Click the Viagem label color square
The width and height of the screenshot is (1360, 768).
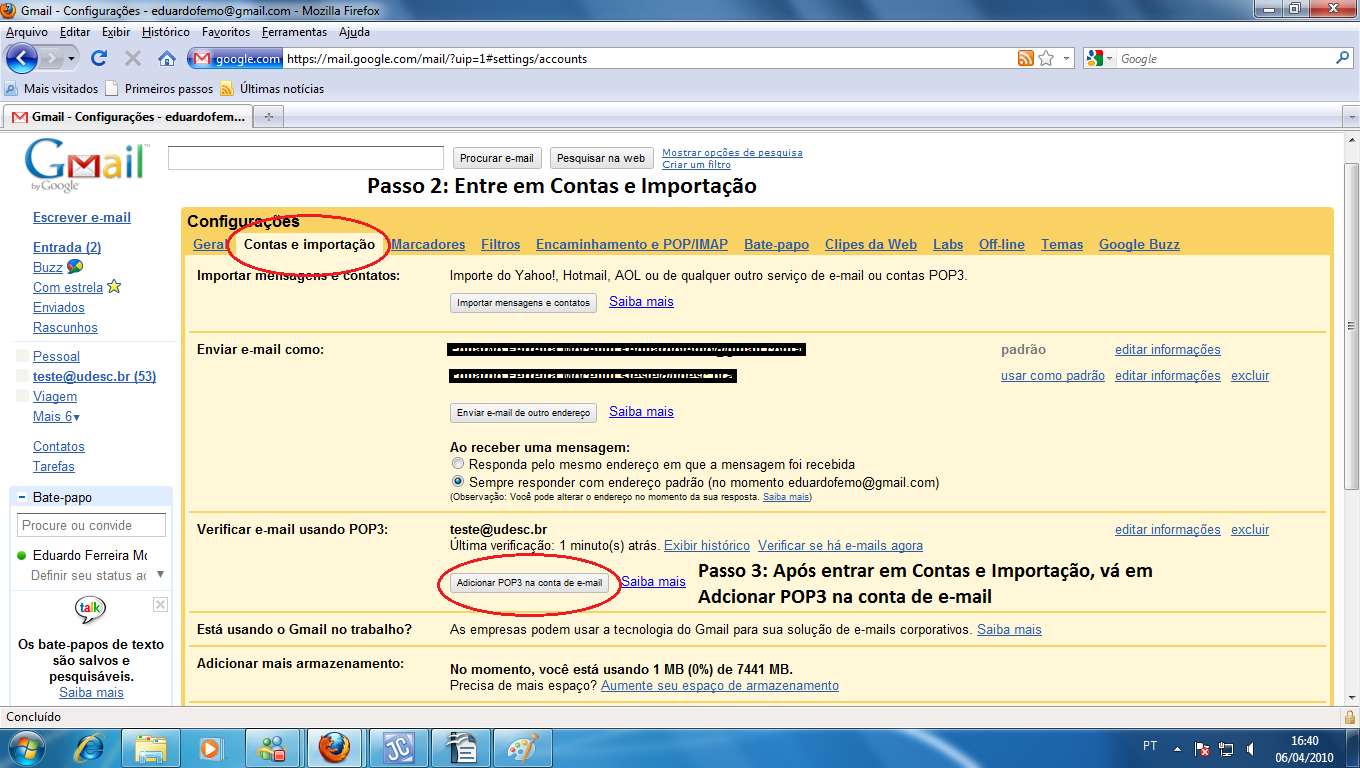pyautogui.click(x=22, y=396)
